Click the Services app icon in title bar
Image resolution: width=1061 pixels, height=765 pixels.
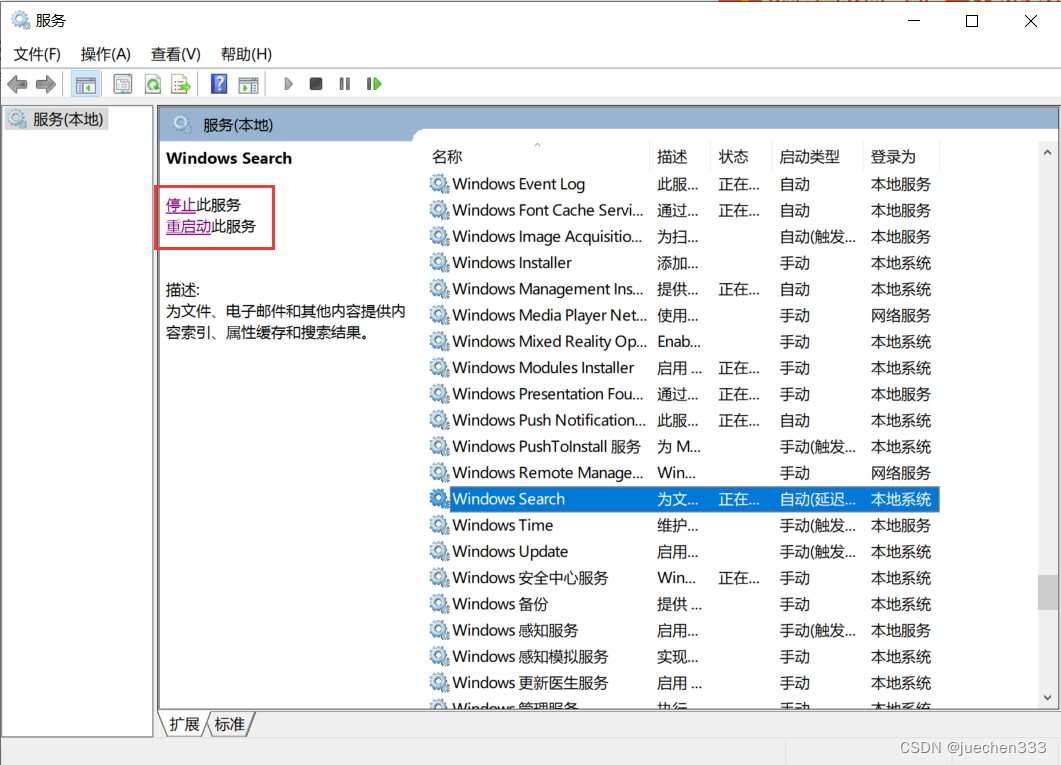[20, 20]
